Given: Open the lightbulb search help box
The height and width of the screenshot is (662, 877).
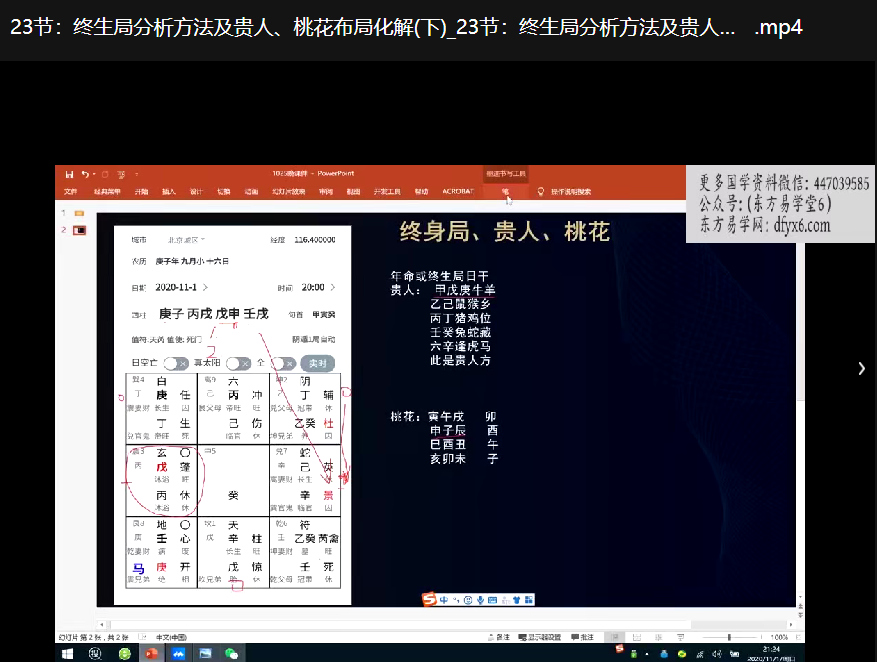Looking at the screenshot, I should point(541,191).
